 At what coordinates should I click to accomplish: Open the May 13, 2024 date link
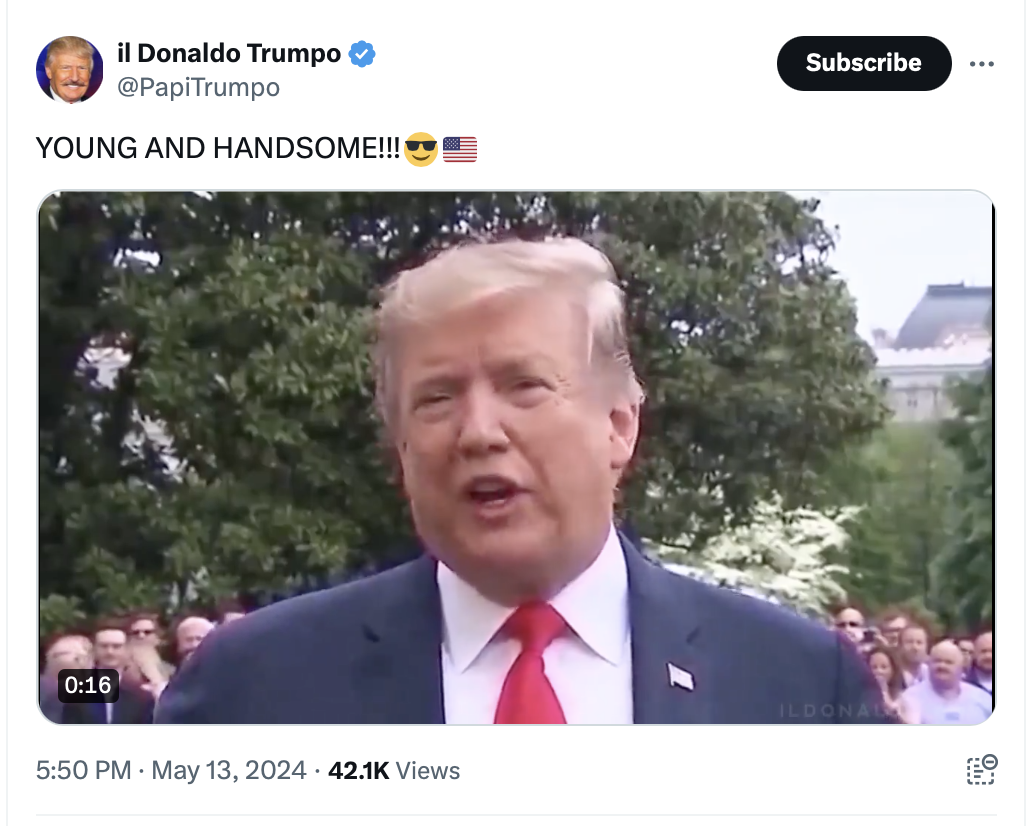click(x=229, y=770)
